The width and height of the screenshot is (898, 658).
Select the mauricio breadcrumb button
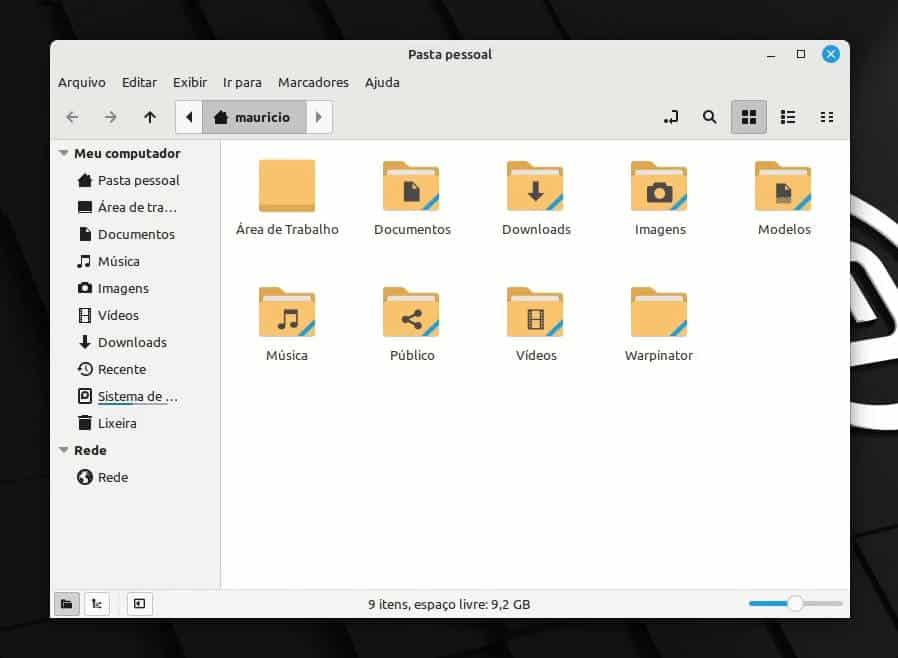[257, 117]
